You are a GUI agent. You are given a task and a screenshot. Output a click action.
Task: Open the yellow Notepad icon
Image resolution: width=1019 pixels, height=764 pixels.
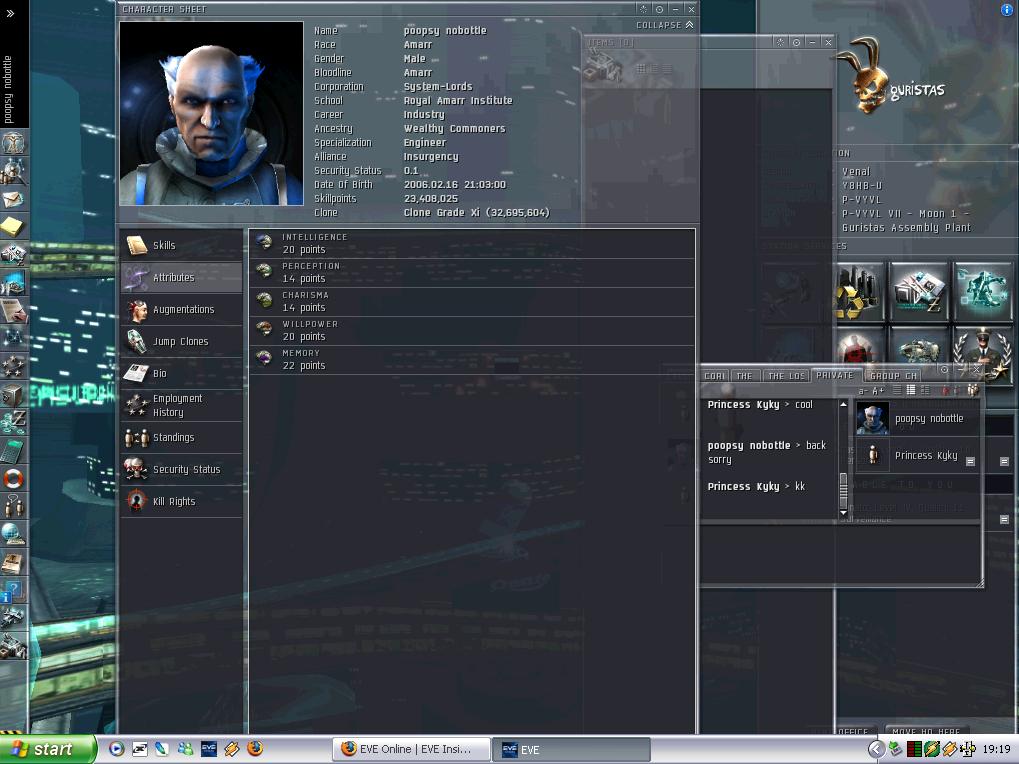pos(13,227)
